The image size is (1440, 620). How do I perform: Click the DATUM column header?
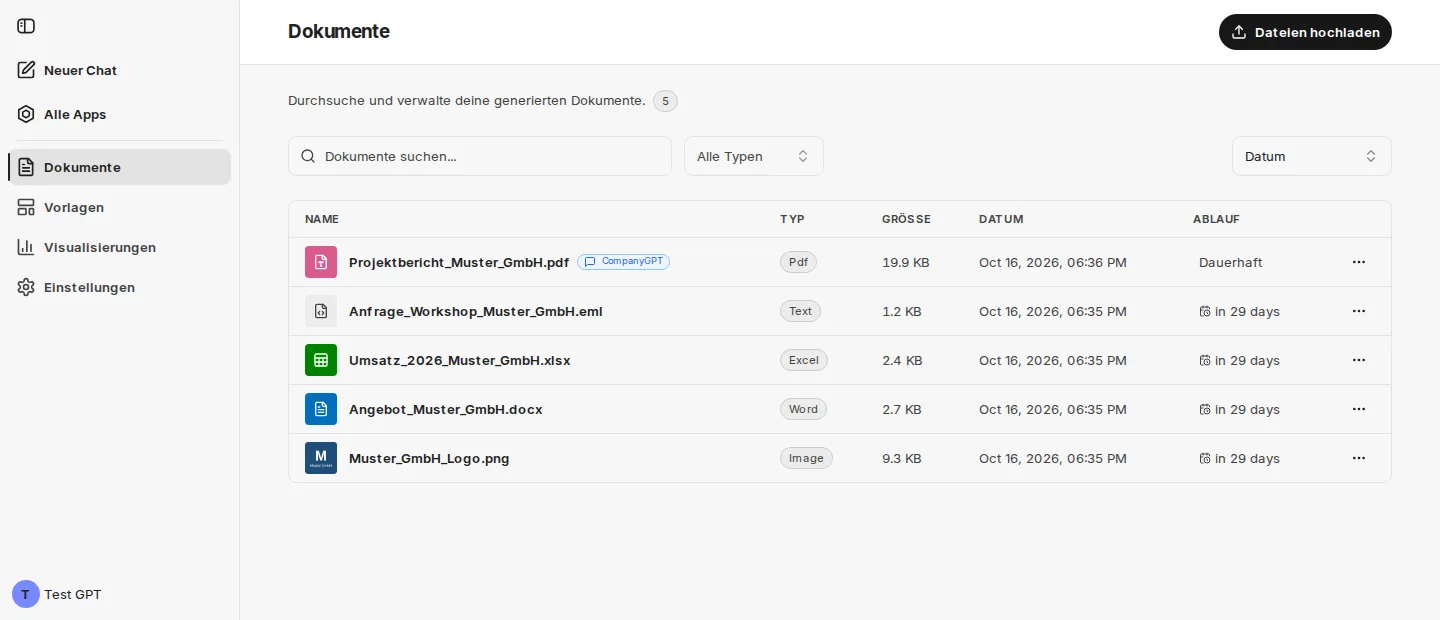[1001, 219]
